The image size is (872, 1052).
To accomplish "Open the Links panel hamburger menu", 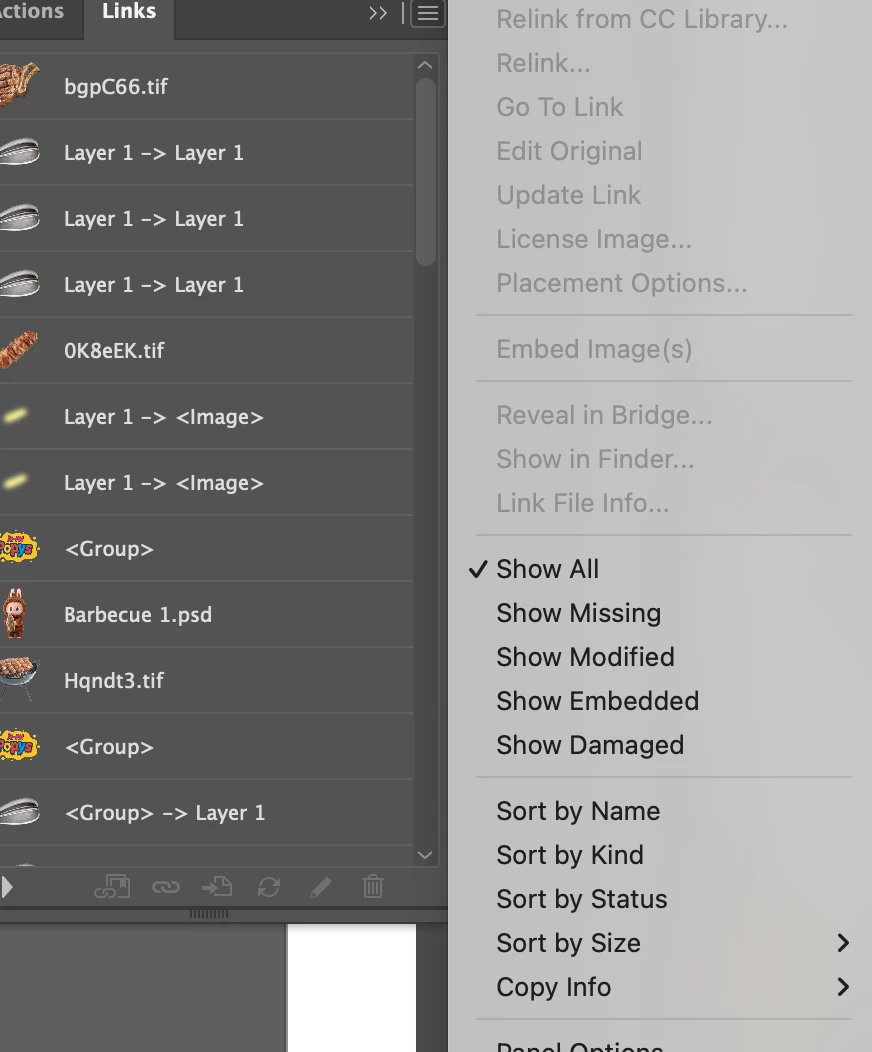I will 428,13.
